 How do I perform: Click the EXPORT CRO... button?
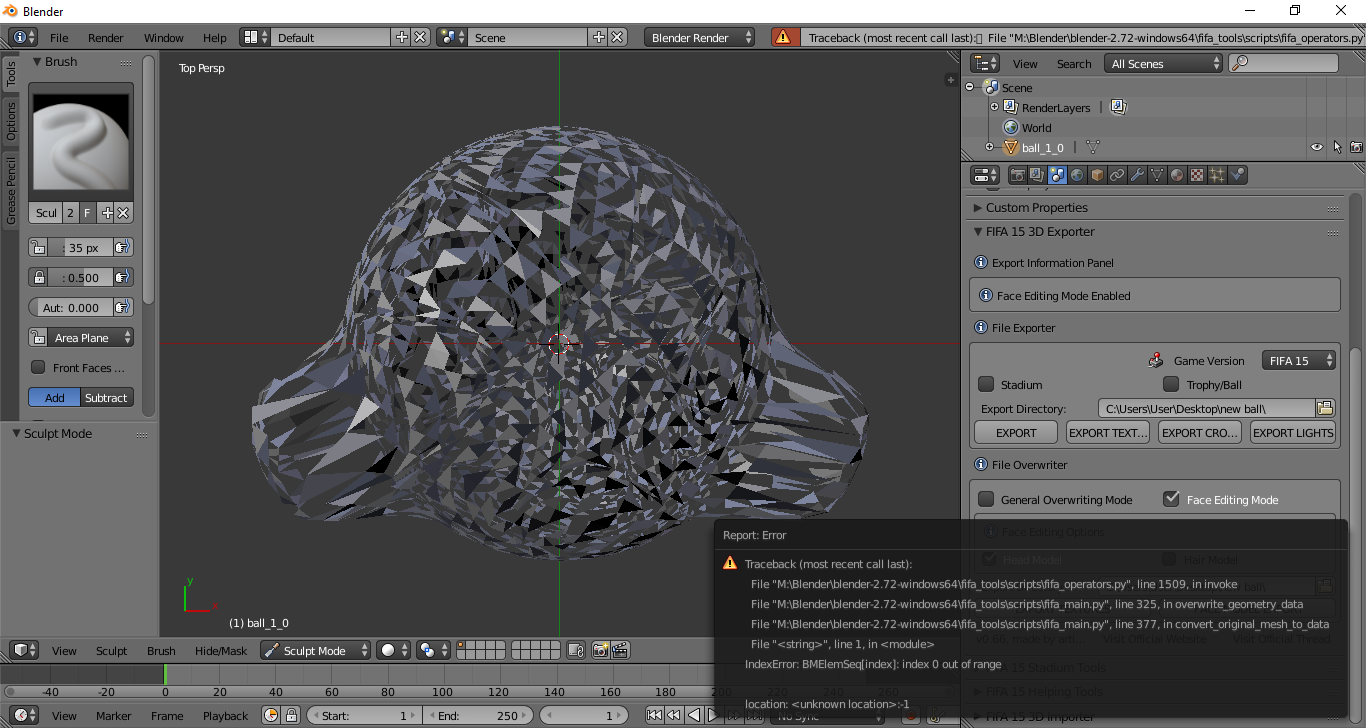1200,432
